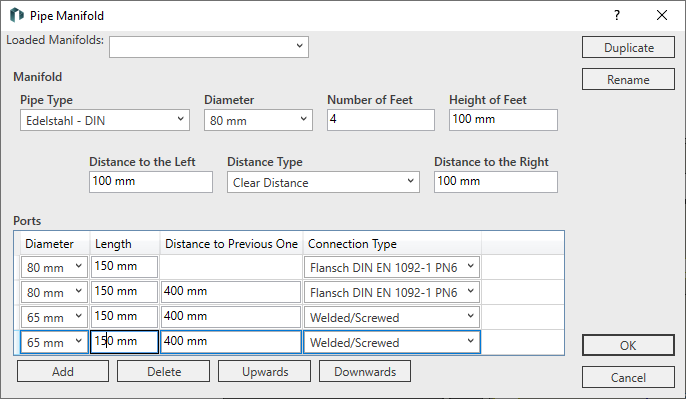Open the Distance Type dropdown showing Clear Distance
686x399 pixels.
click(x=323, y=182)
